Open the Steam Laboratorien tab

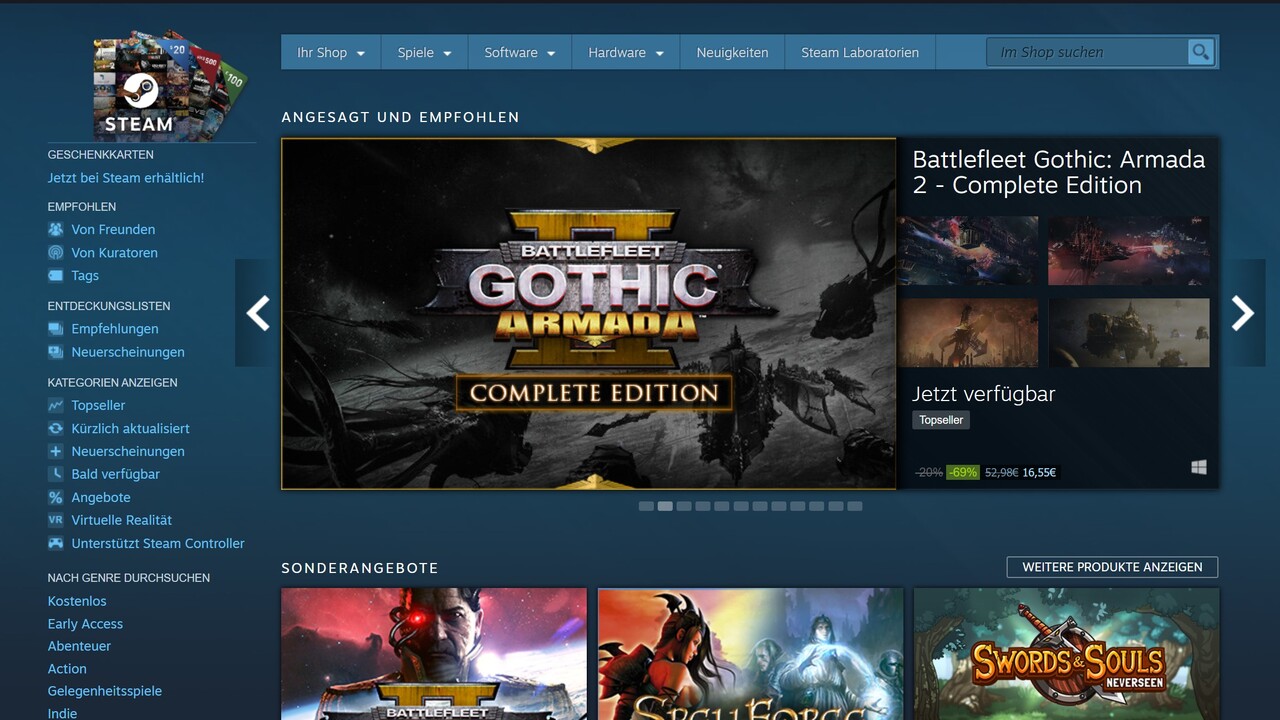[860, 53]
